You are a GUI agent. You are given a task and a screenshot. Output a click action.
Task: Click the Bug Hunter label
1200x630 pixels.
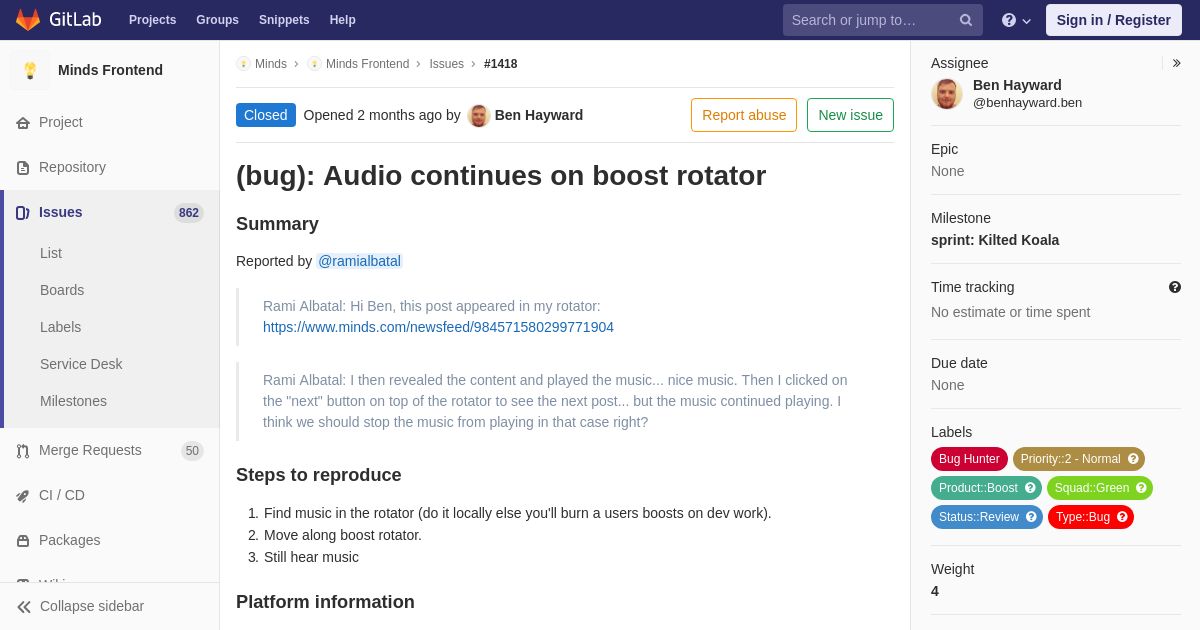969,459
